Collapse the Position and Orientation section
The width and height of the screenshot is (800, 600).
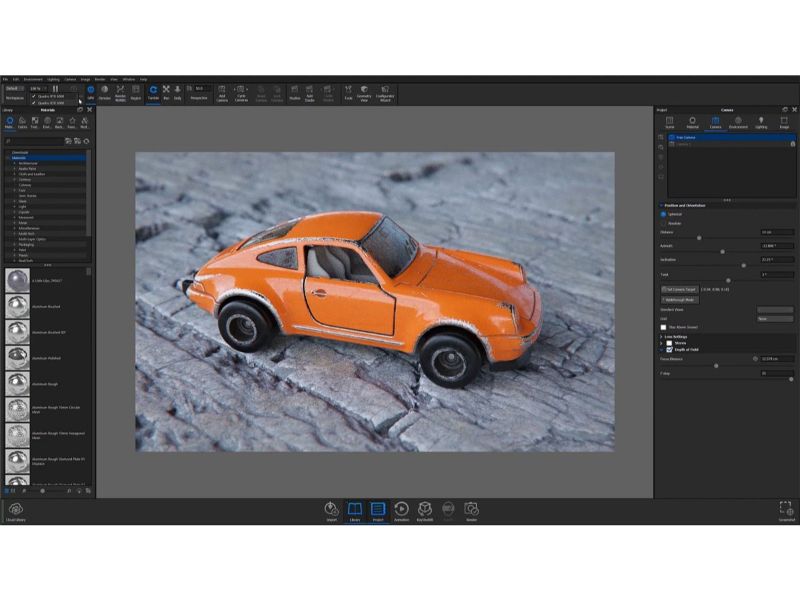(662, 206)
